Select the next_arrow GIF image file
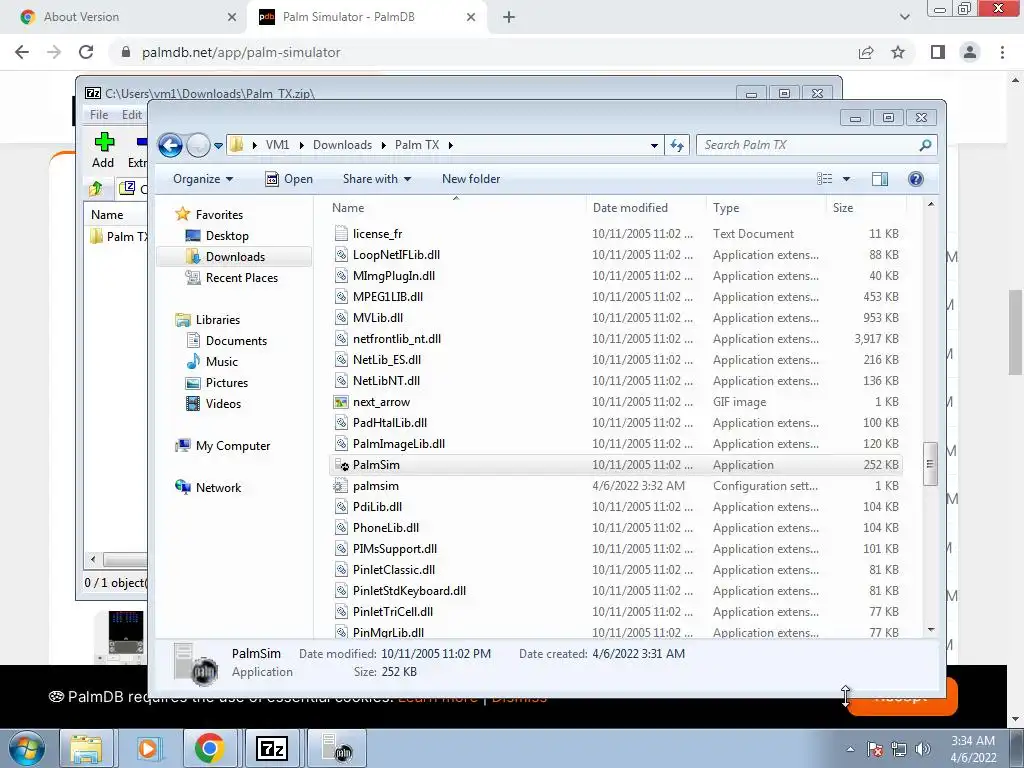The width and height of the screenshot is (1024, 768). pos(616,402)
